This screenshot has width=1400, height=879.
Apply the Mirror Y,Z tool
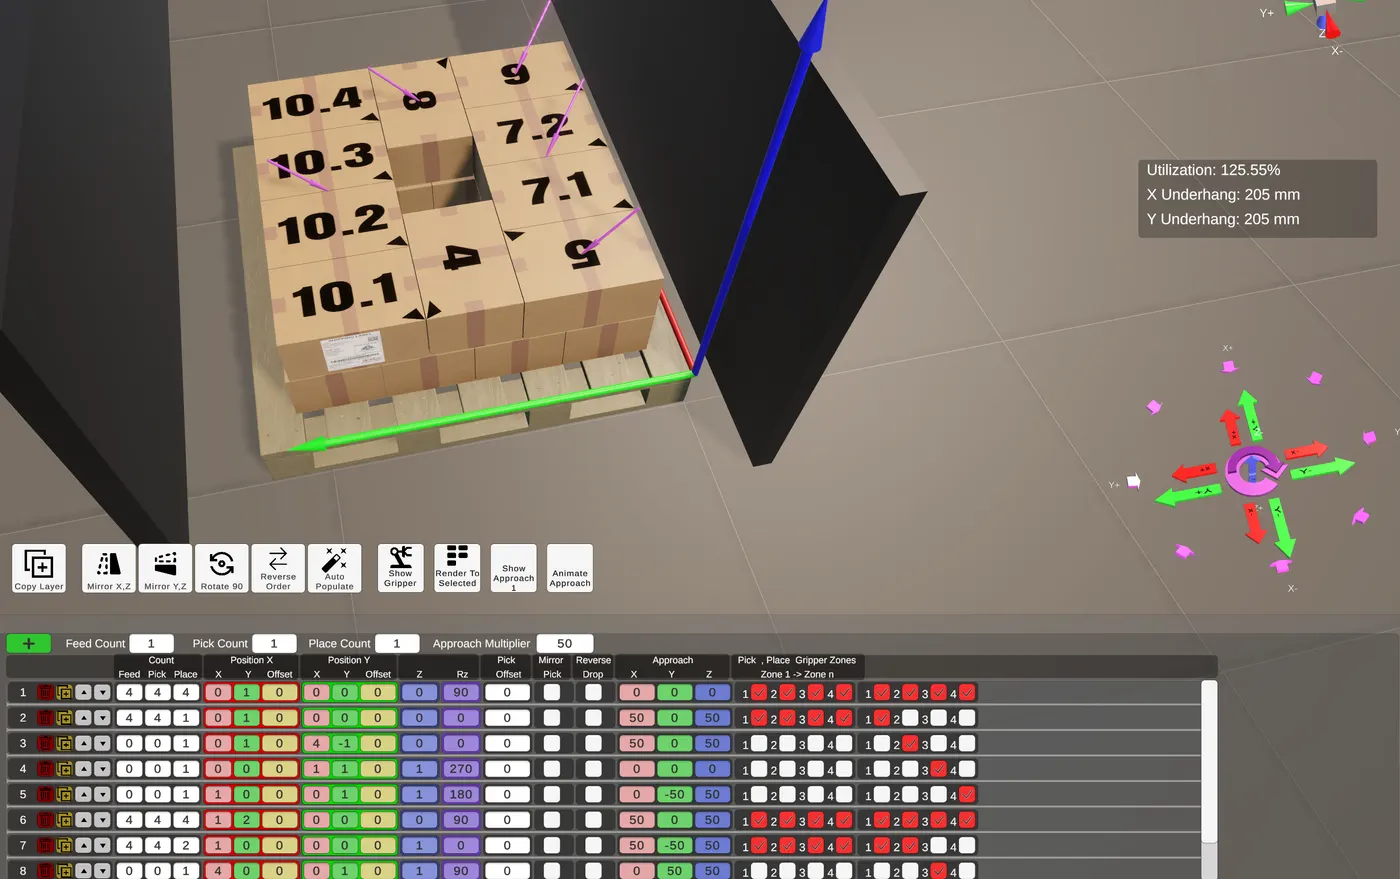coord(165,568)
